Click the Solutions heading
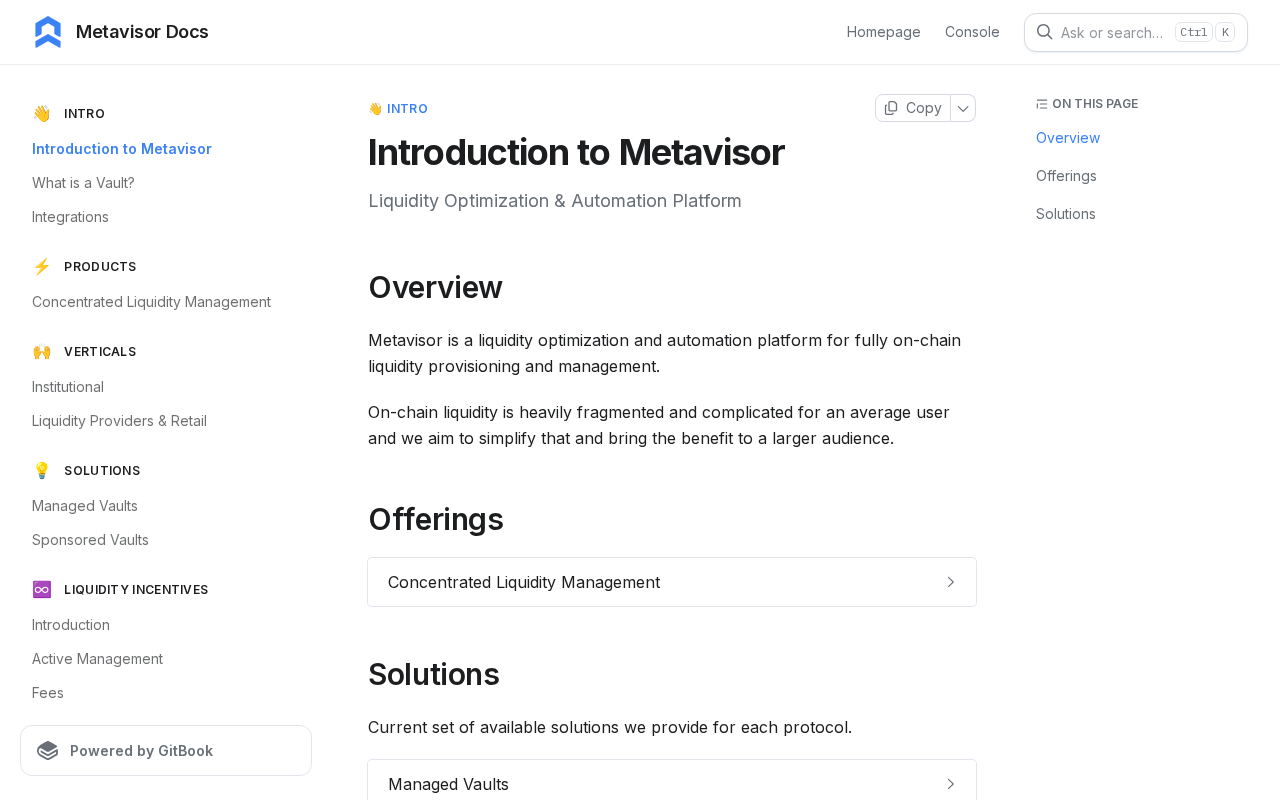1280x800 pixels. (x=434, y=674)
